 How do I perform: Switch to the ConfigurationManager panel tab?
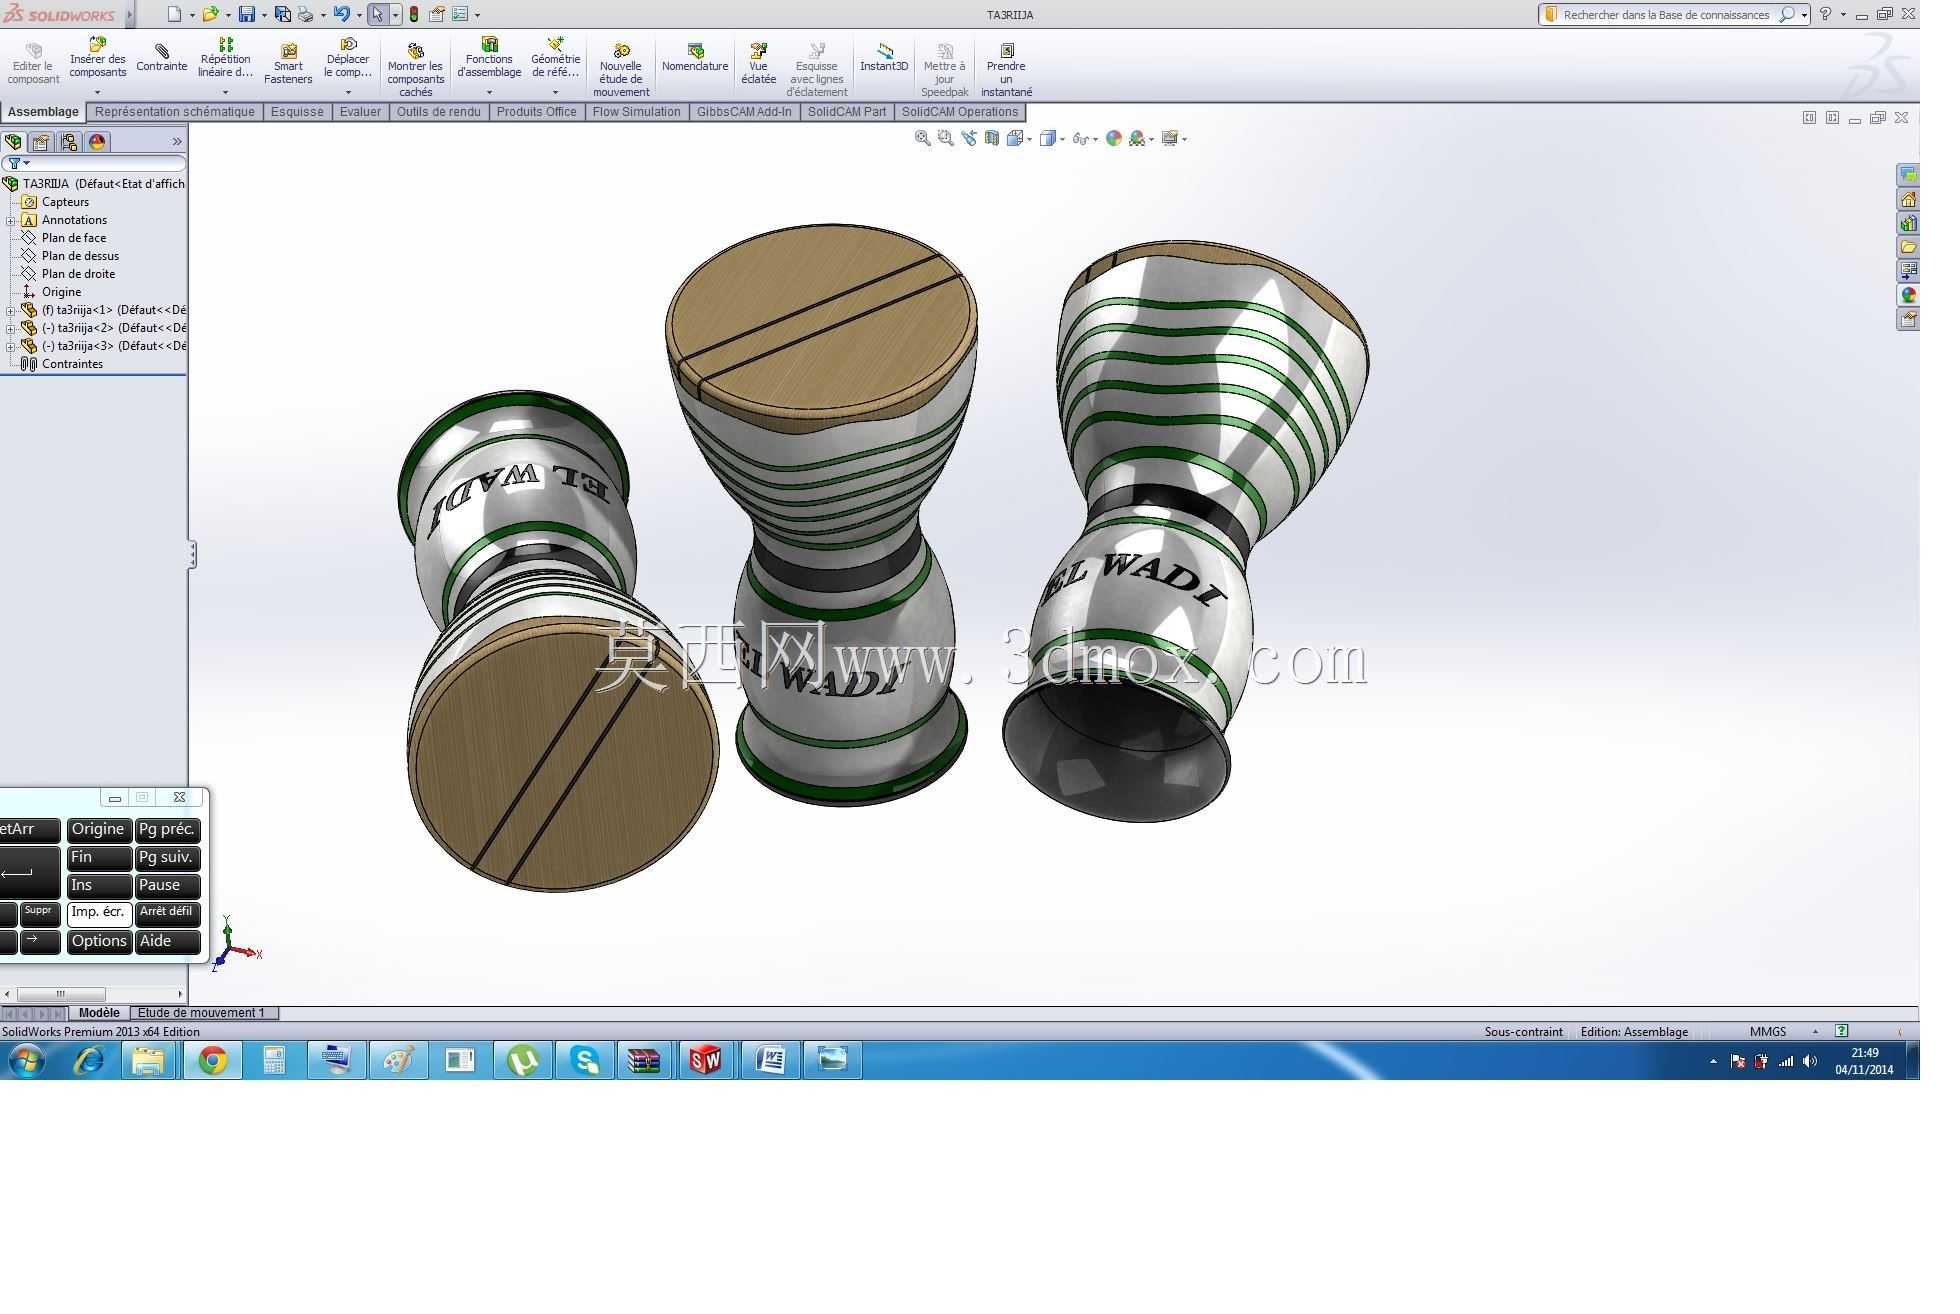tap(69, 142)
